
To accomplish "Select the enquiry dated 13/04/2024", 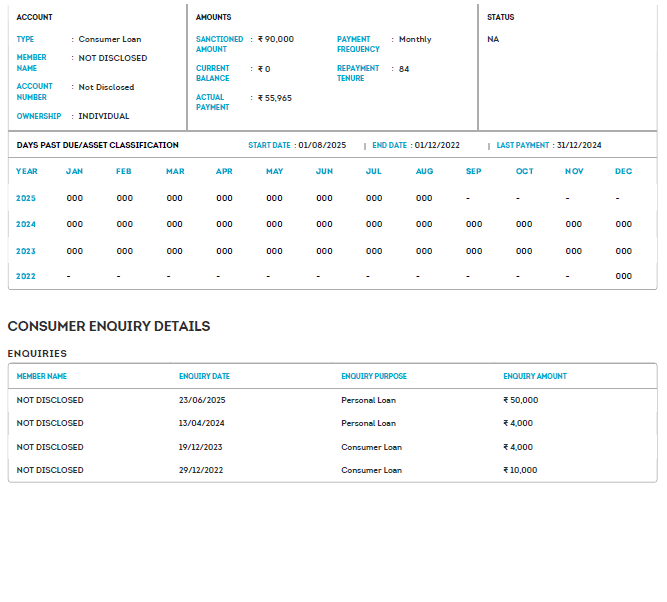I will [x=202, y=423].
